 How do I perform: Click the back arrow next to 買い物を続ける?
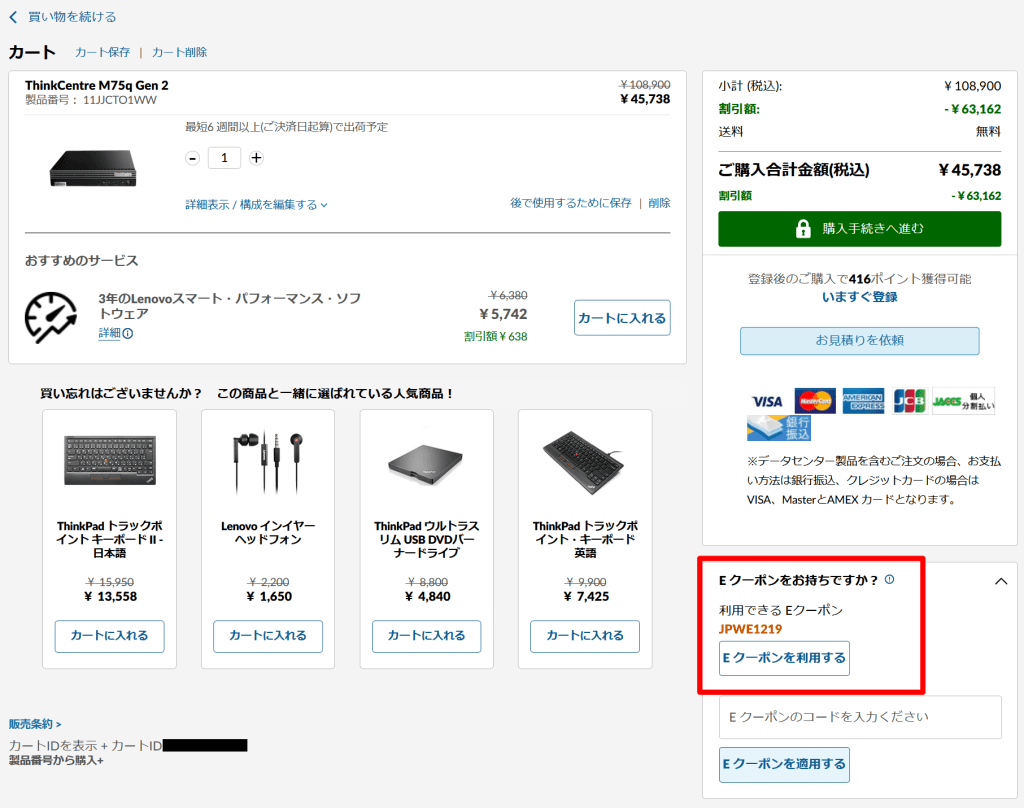click(x=13, y=17)
